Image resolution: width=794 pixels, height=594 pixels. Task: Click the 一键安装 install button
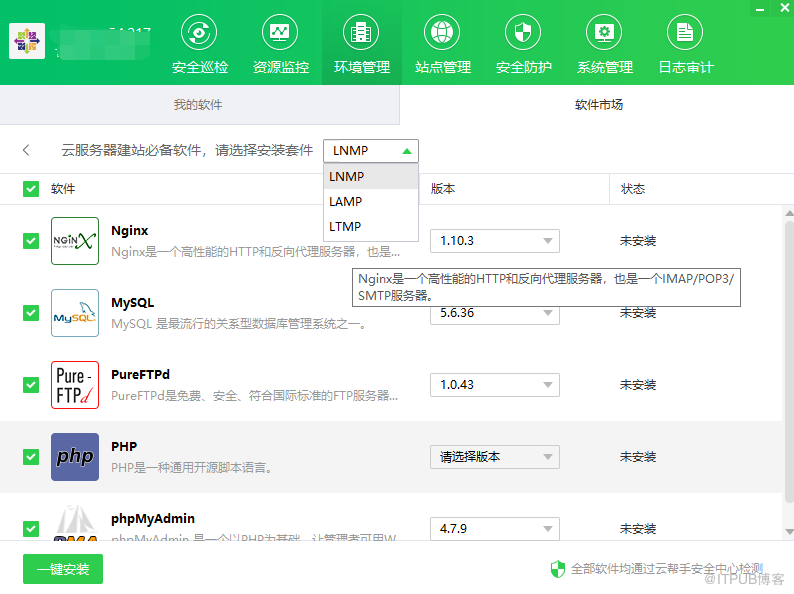63,569
